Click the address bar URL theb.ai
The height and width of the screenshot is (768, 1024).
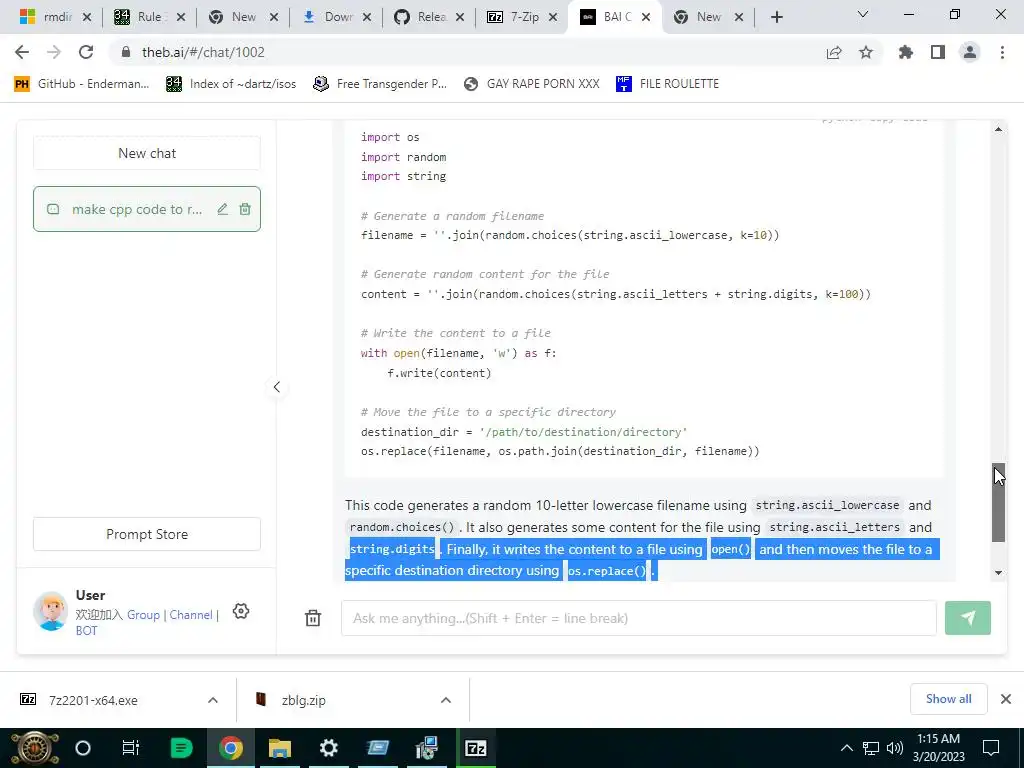(203, 52)
